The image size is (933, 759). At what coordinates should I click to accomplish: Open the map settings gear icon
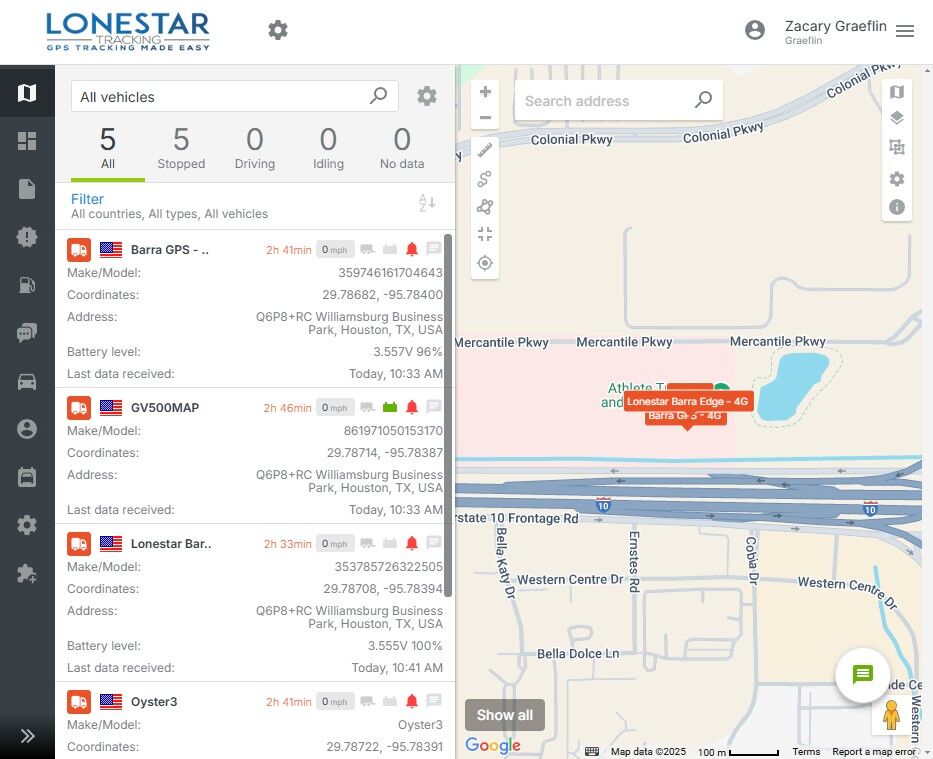click(897, 178)
